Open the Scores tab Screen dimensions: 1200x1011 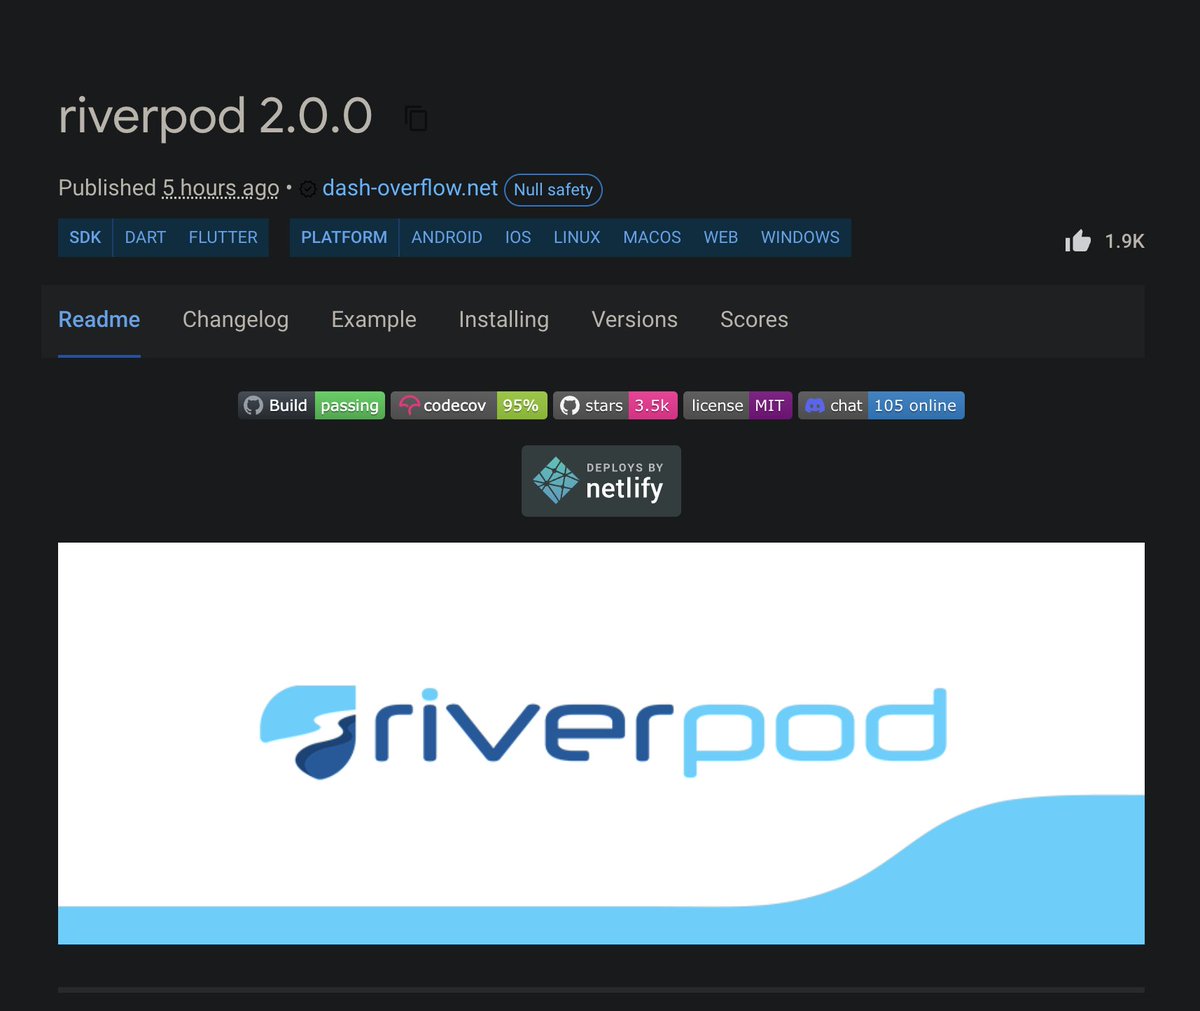754,320
